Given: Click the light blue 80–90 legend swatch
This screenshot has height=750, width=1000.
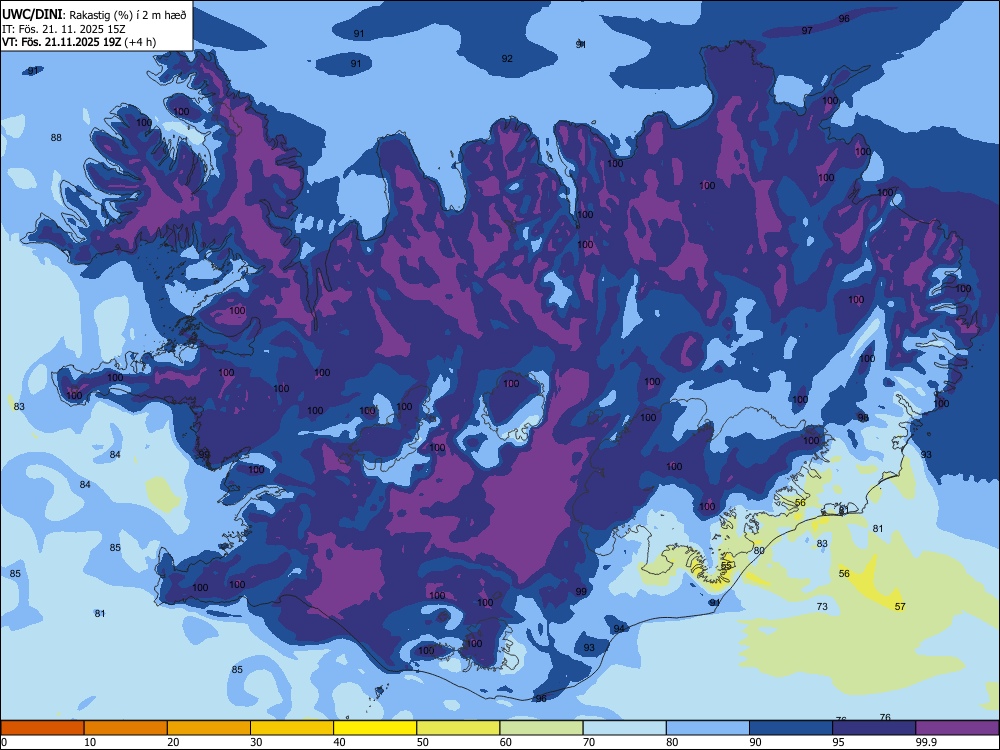Looking at the screenshot, I should [708, 728].
